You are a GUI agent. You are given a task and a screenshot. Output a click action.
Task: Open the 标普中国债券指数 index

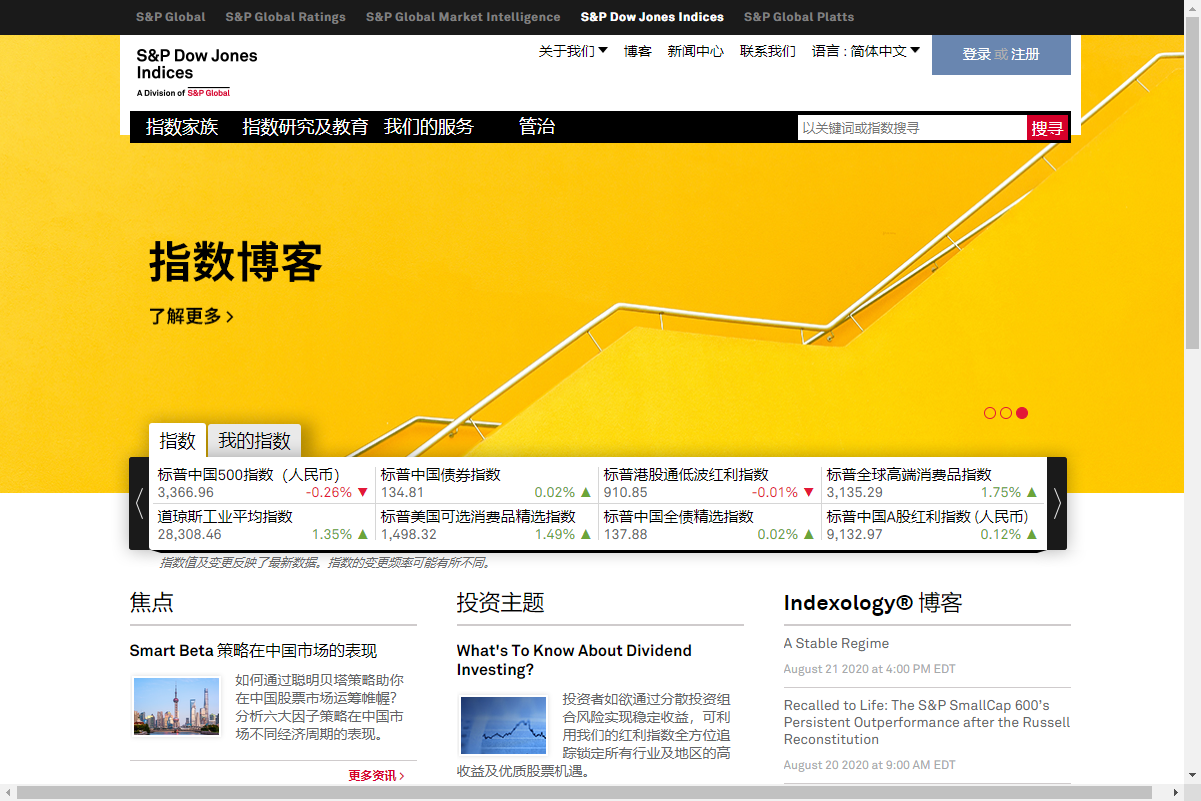tap(441, 475)
